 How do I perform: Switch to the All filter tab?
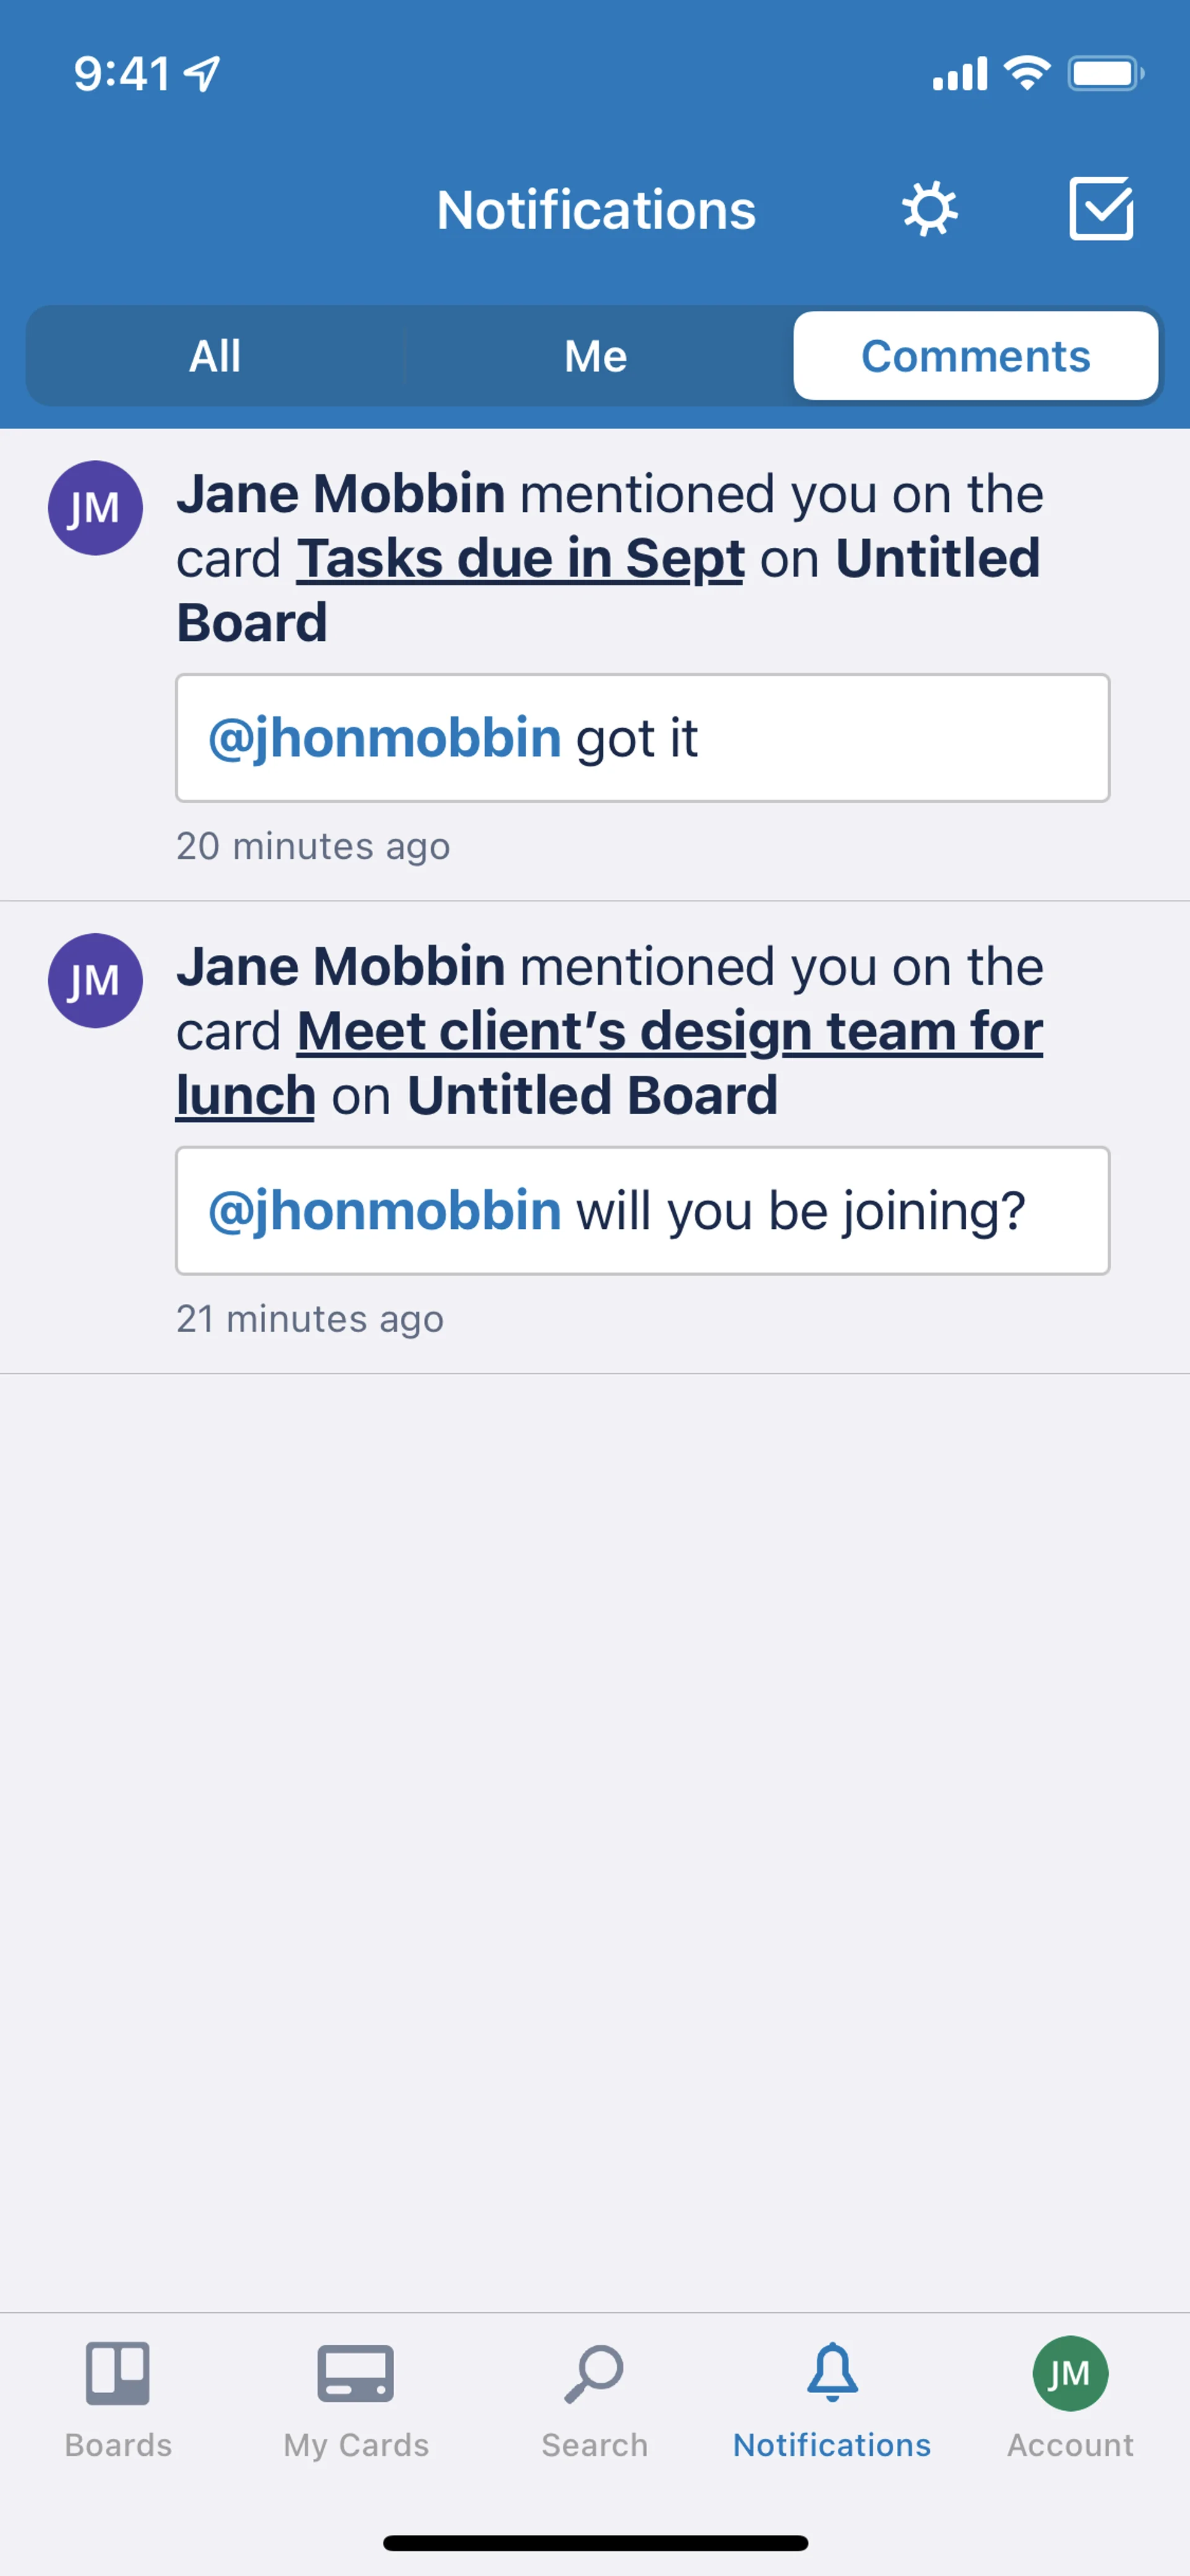(x=215, y=356)
